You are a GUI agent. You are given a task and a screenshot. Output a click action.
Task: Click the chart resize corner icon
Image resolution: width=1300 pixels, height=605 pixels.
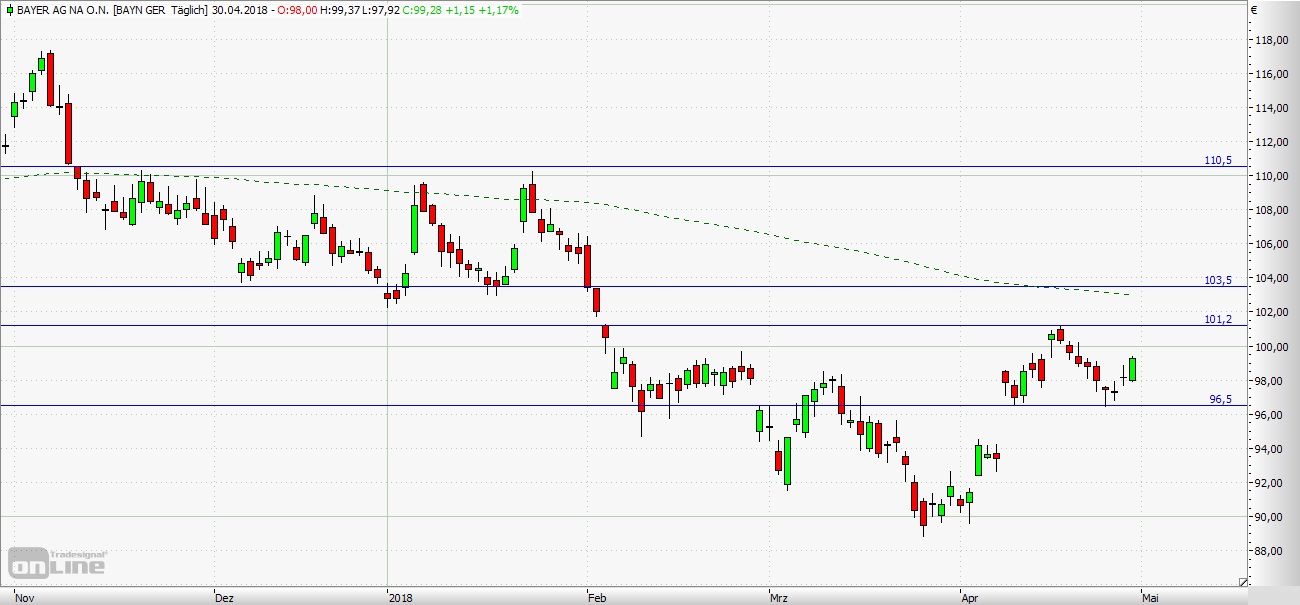(1243, 582)
